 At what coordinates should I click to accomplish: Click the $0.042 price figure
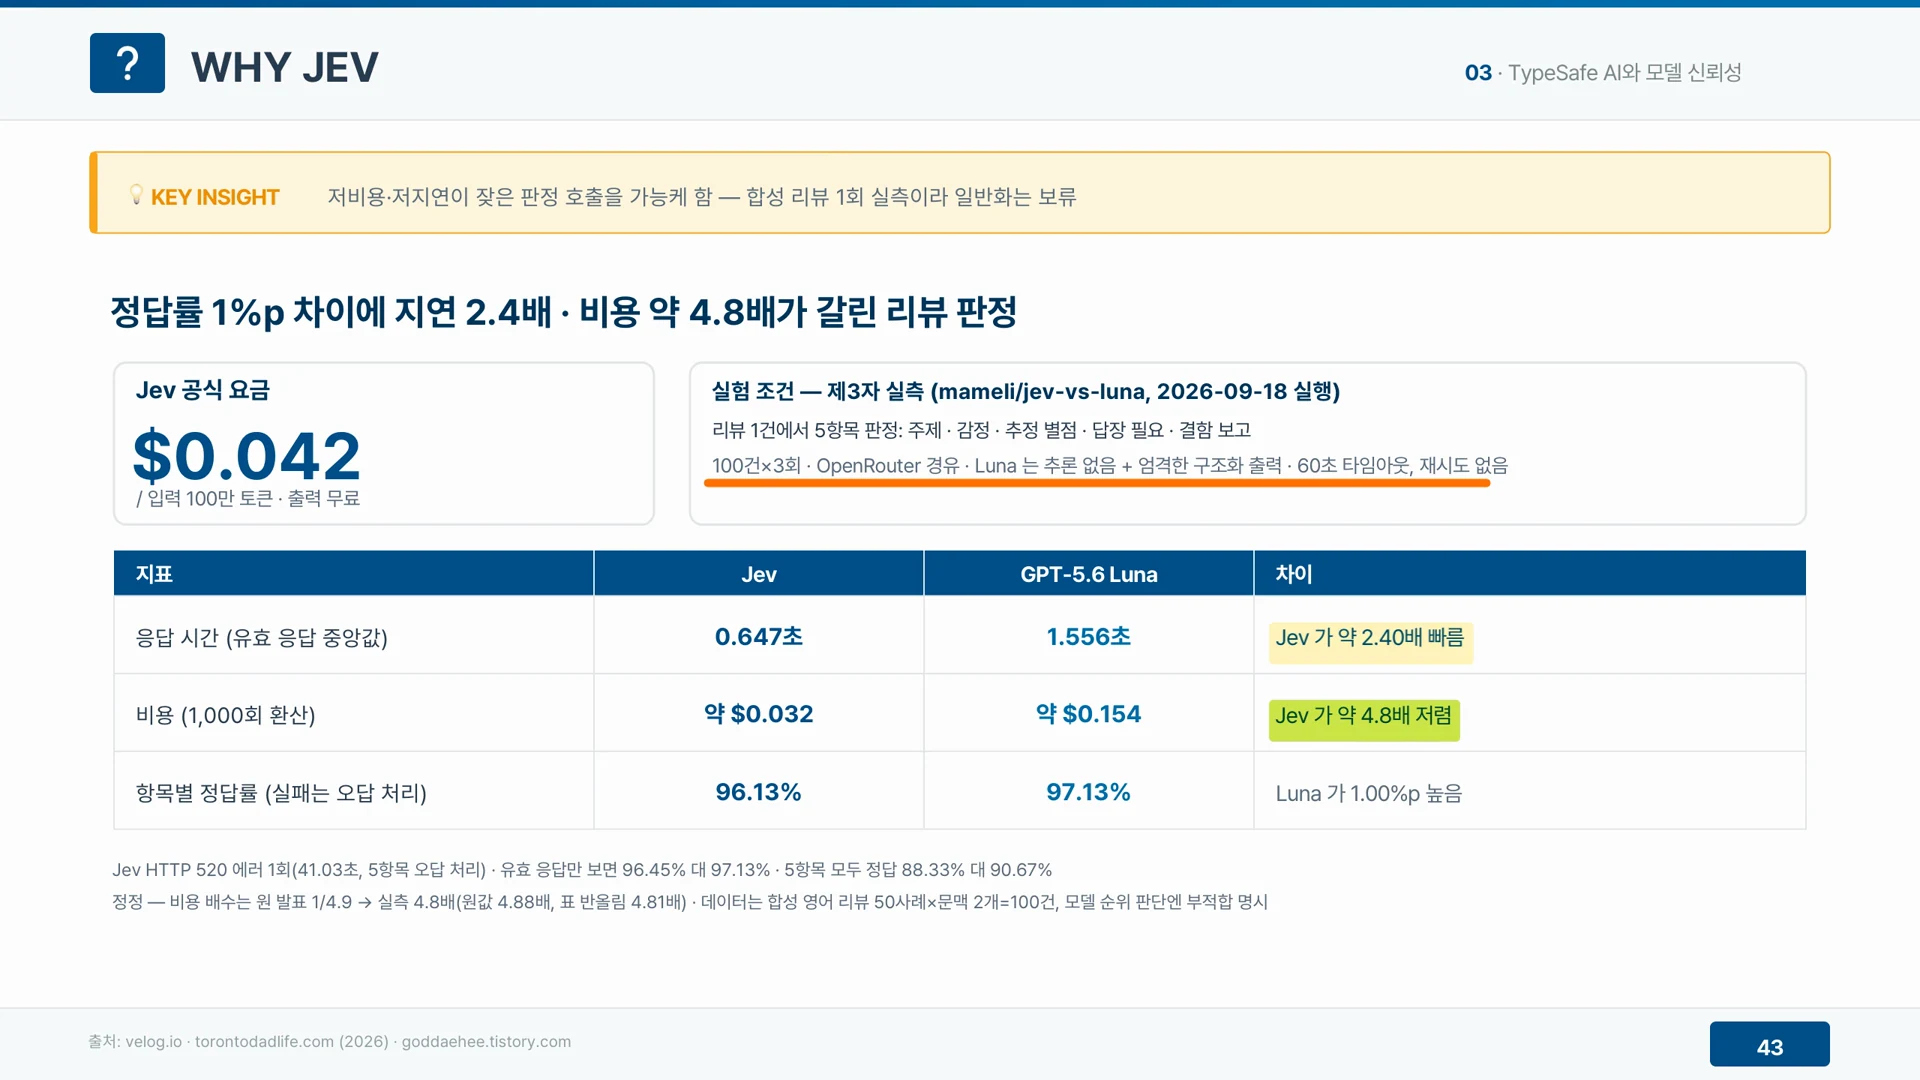coord(246,455)
